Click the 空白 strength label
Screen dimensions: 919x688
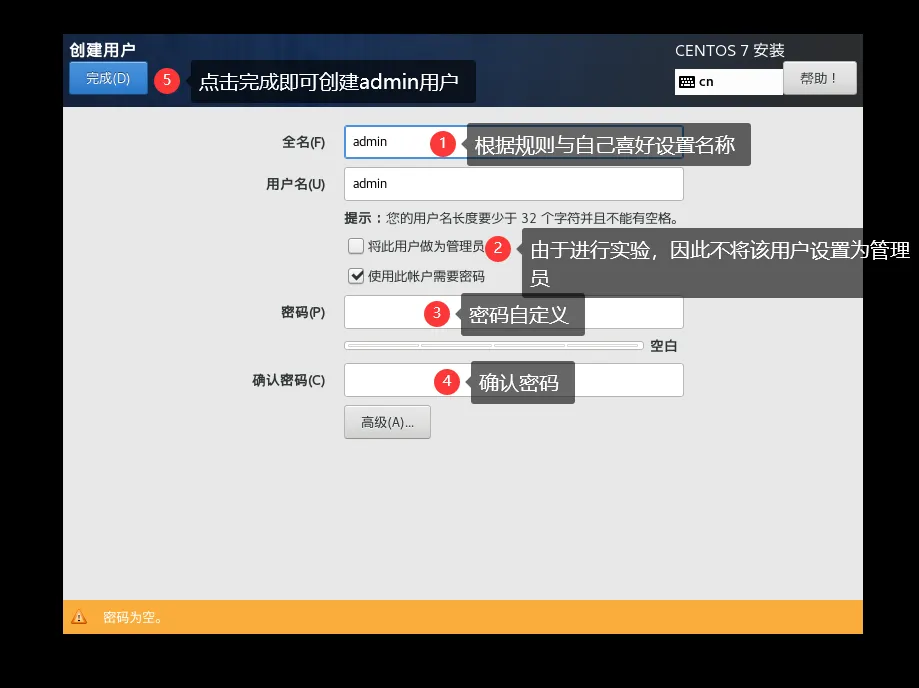click(663, 346)
